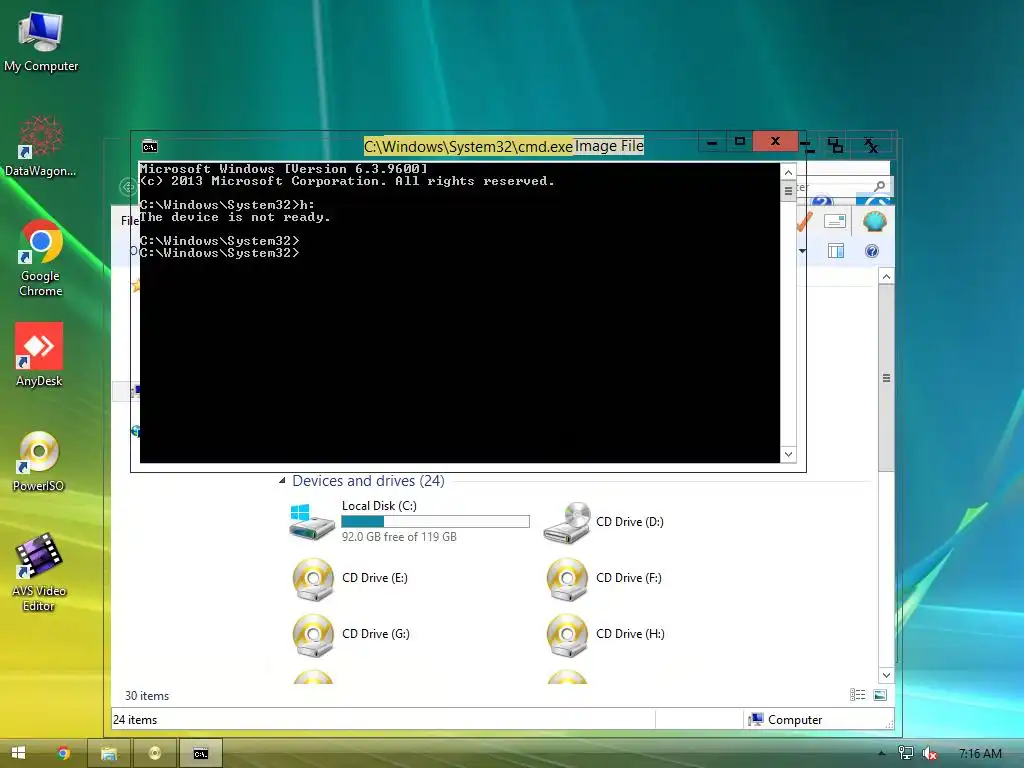Open cmd window system menu icon

(x=150, y=146)
